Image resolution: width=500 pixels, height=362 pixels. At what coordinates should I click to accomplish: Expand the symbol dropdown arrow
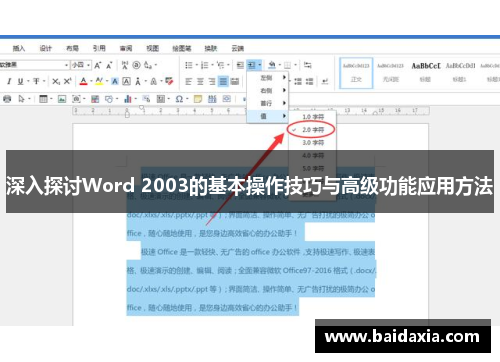pyautogui.click(x=187, y=99)
